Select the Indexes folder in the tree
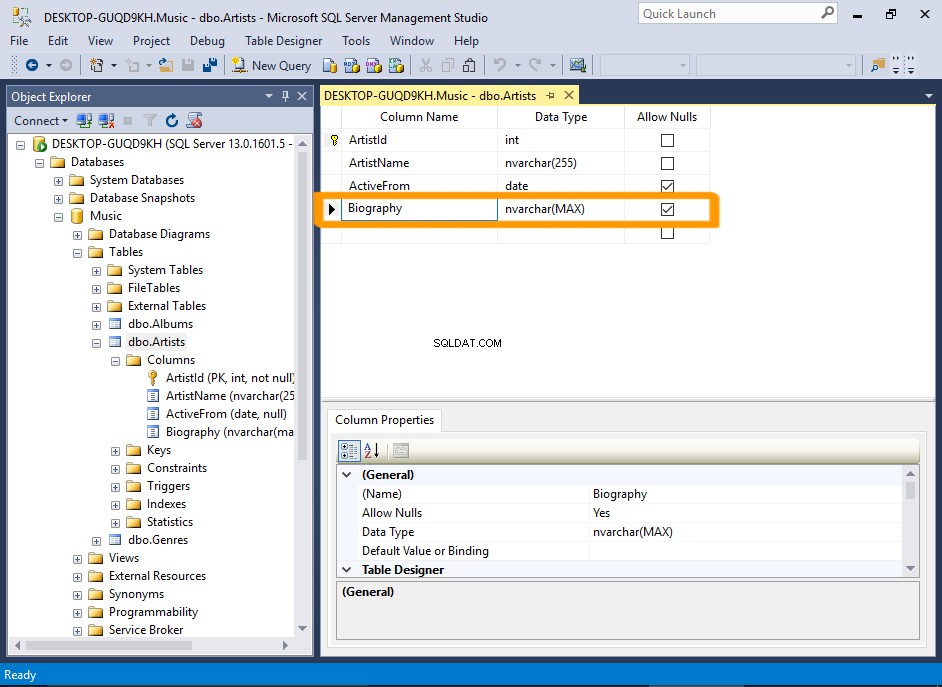The width and height of the screenshot is (942, 687). [x=166, y=504]
